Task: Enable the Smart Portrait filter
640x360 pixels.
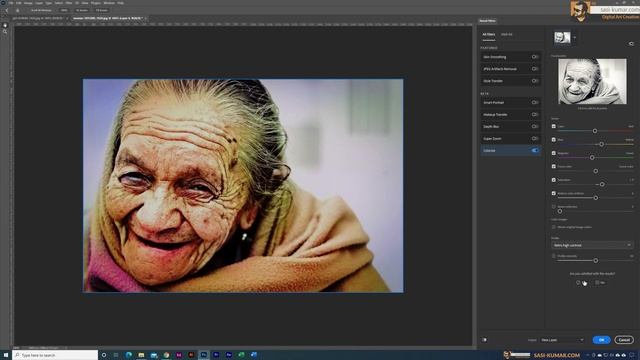Action: 535,102
